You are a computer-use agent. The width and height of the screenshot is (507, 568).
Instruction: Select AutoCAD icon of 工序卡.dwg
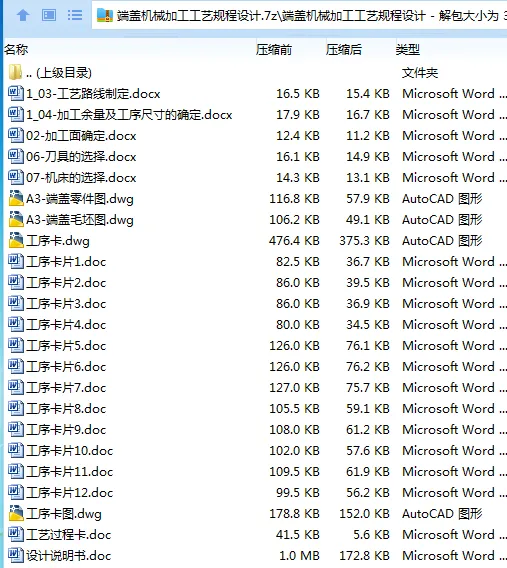click(16, 240)
